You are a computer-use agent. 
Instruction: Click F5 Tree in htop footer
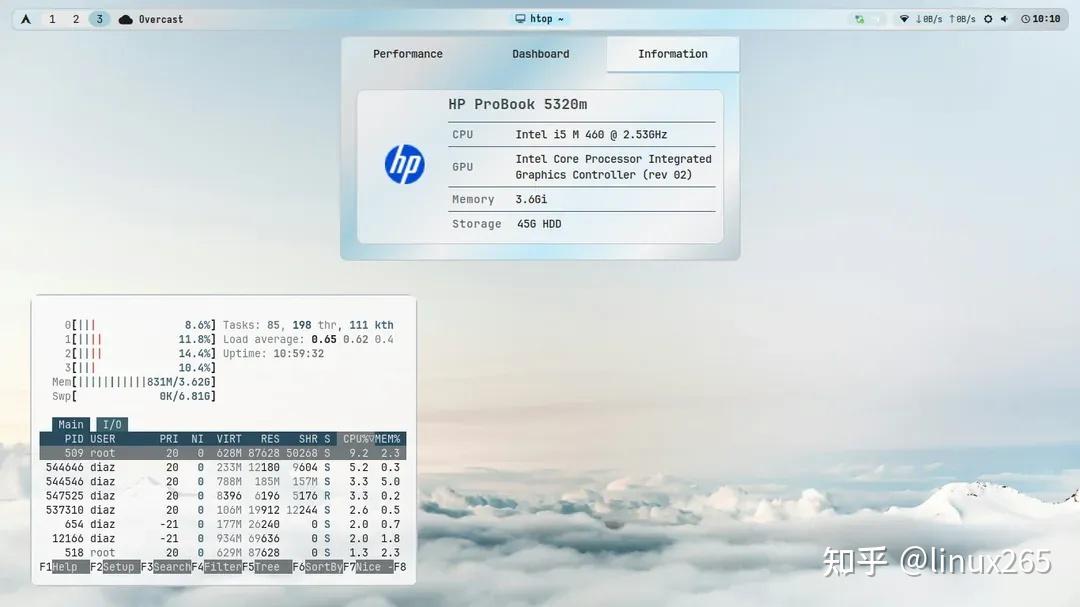coord(267,567)
